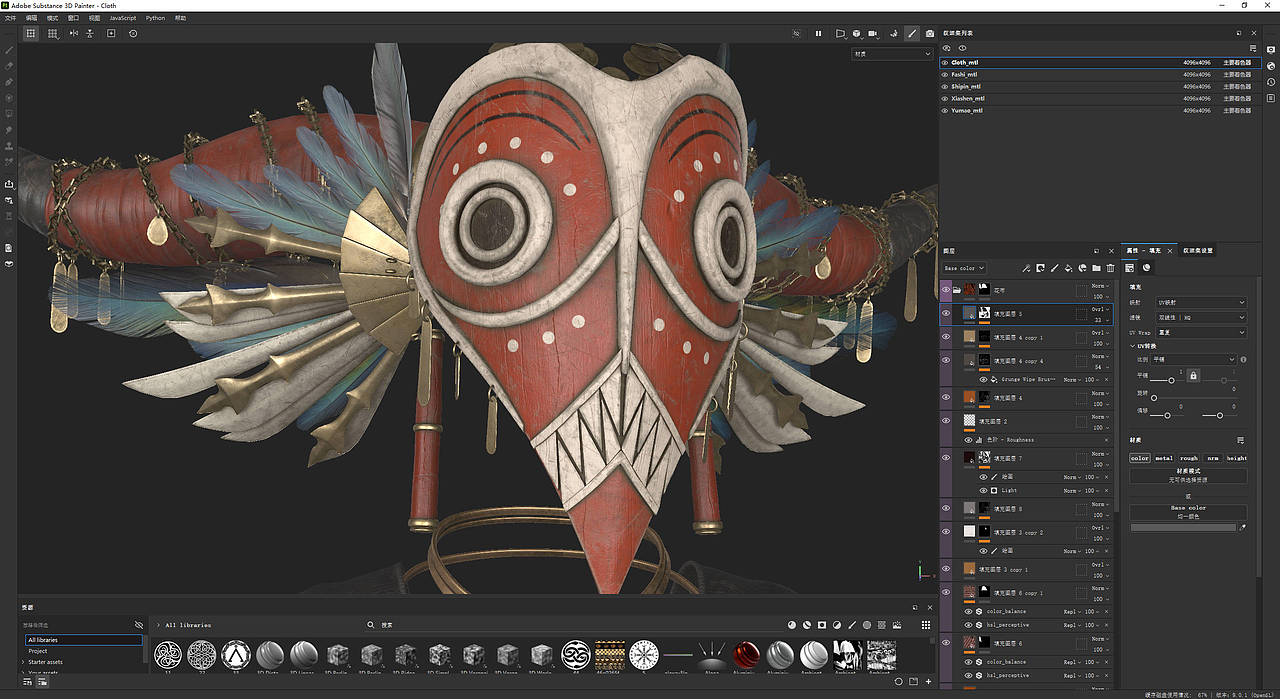
Task: Open the 双线性 HQ filtering dropdown
Action: tap(1201, 317)
